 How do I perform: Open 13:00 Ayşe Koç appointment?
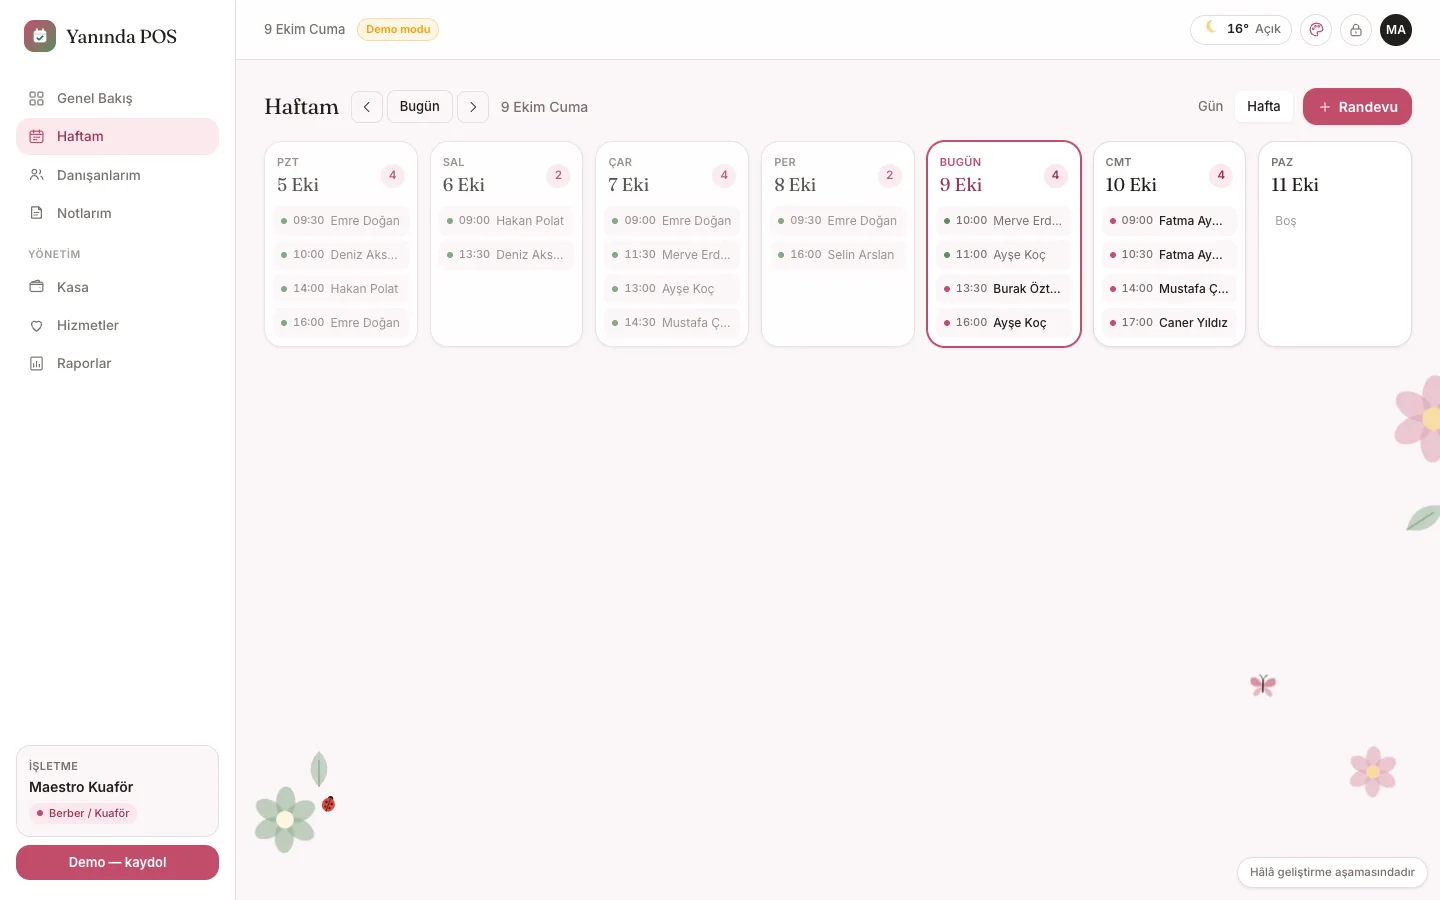pyautogui.click(x=672, y=289)
